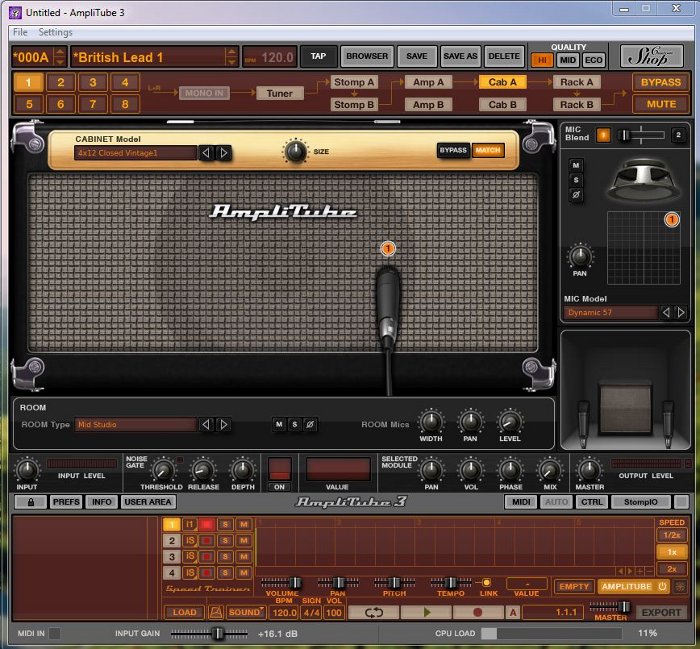Adjust the INPUT GAIN slider
Screen dimensions: 700x649
[x=209, y=633]
